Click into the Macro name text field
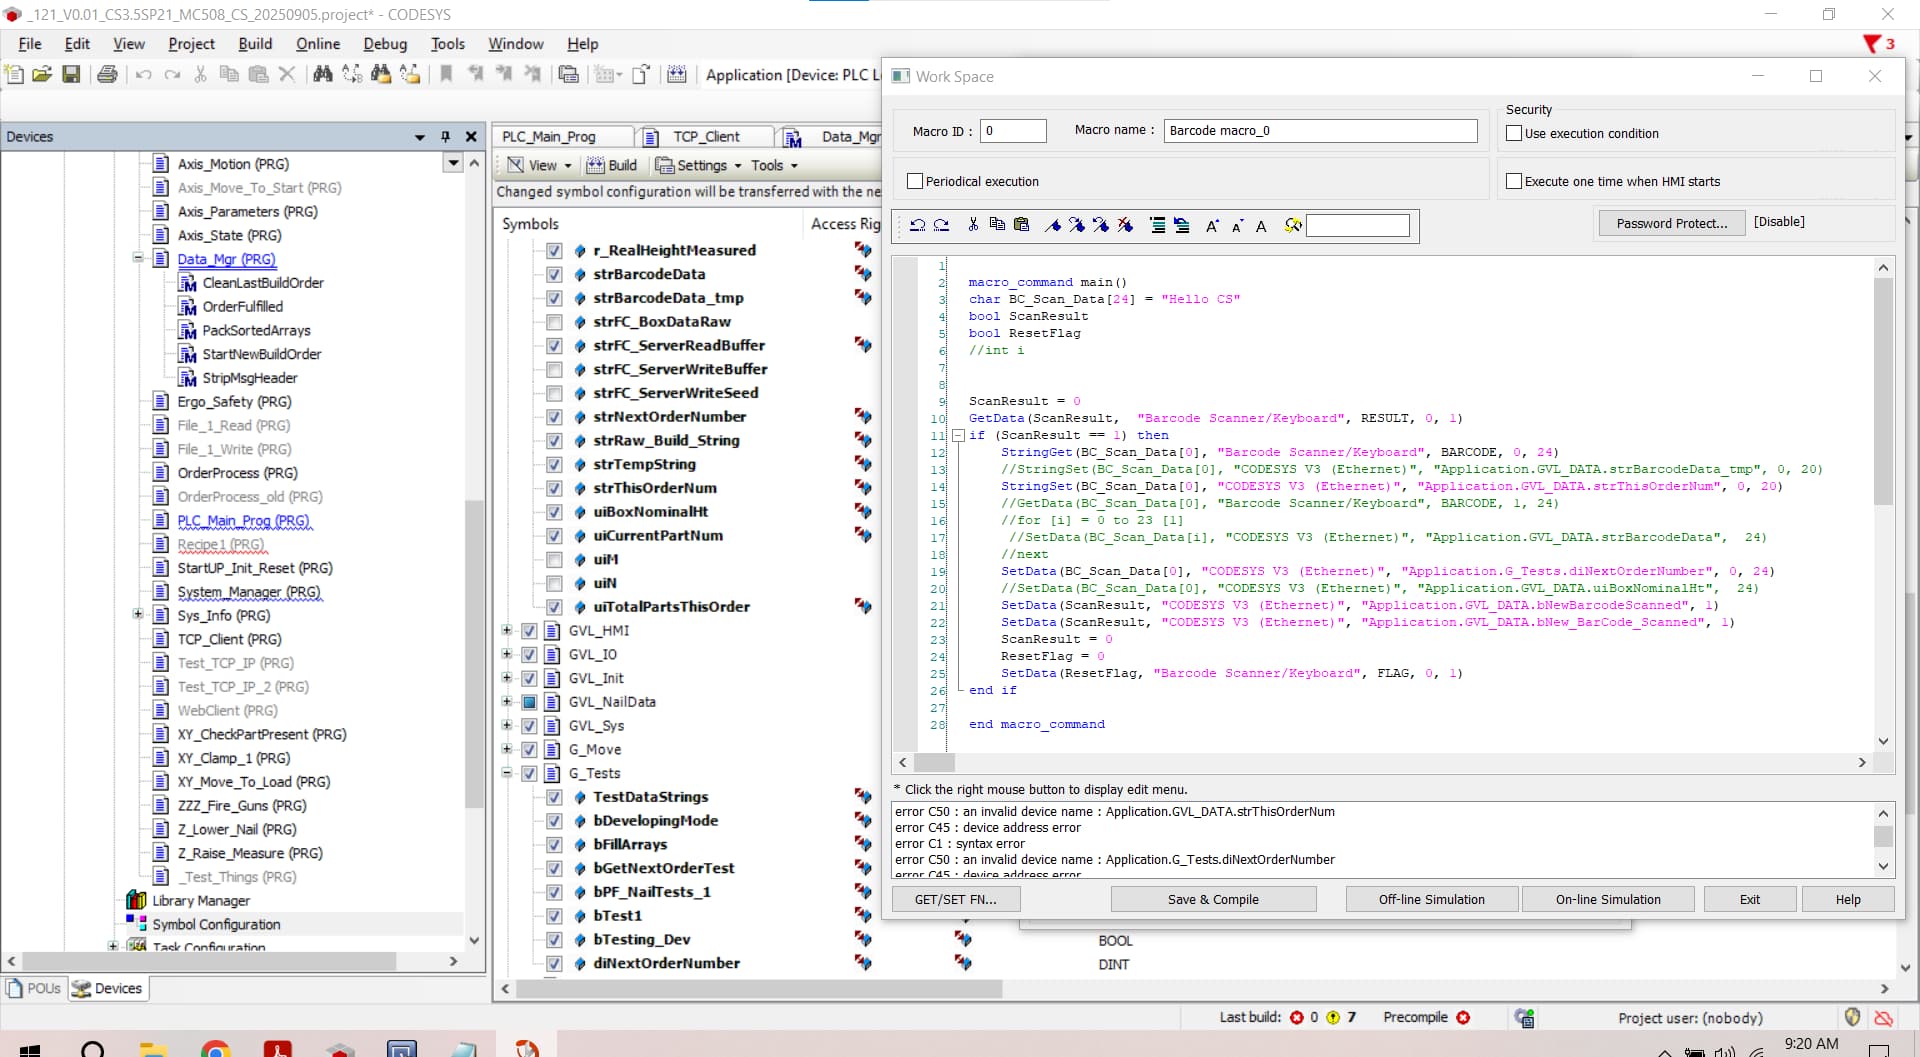1920x1057 pixels. click(1320, 131)
